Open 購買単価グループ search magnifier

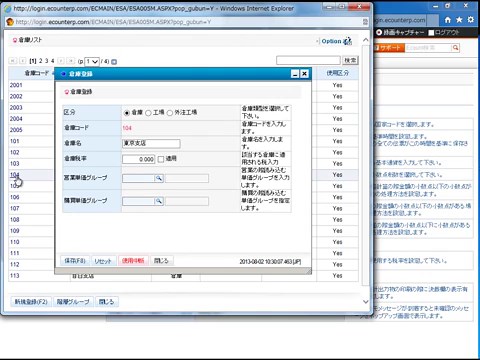tap(159, 201)
